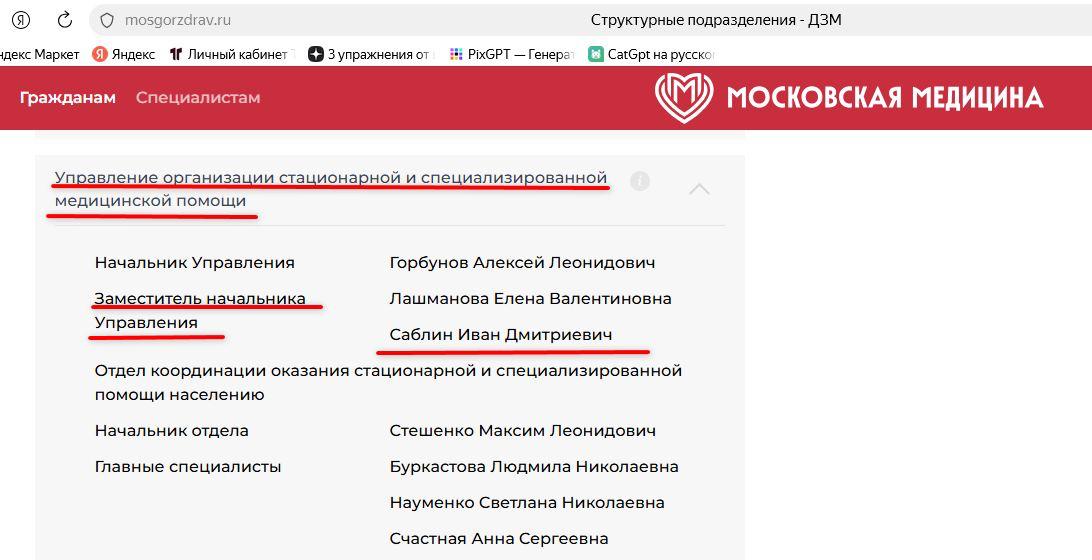1092x560 pixels.
Task: Collapse the Управление section with chevron
Action: point(699,189)
